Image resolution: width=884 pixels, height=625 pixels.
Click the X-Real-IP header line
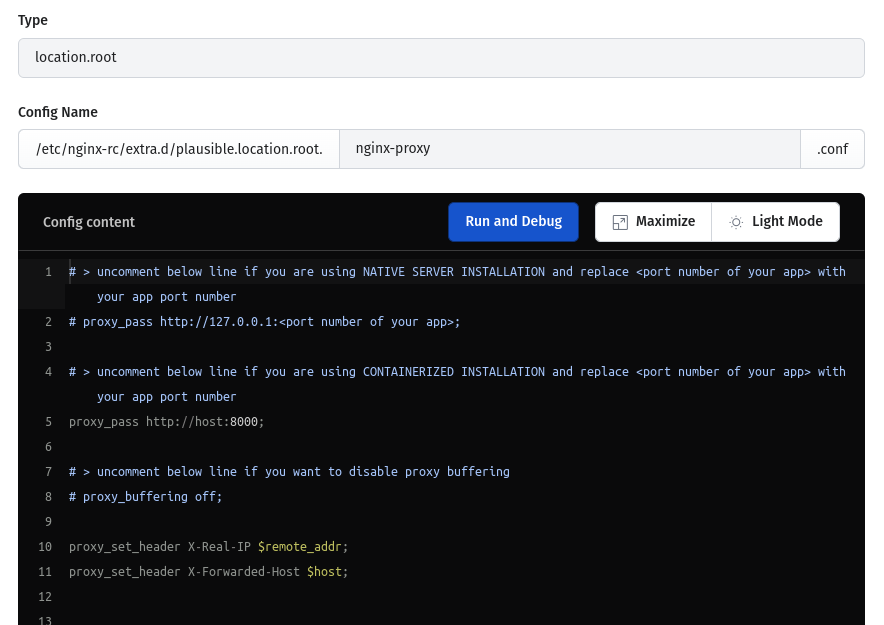209,547
